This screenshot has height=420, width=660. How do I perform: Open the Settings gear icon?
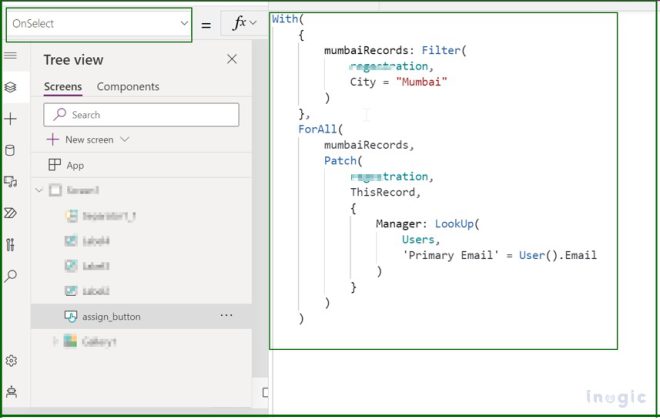click(x=11, y=361)
